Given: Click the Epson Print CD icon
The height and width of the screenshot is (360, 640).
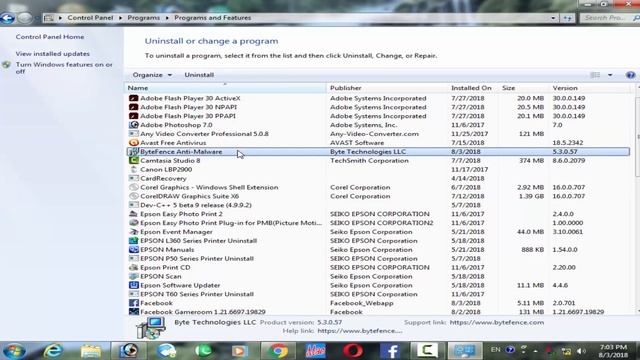Looking at the screenshot, I should (133, 267).
